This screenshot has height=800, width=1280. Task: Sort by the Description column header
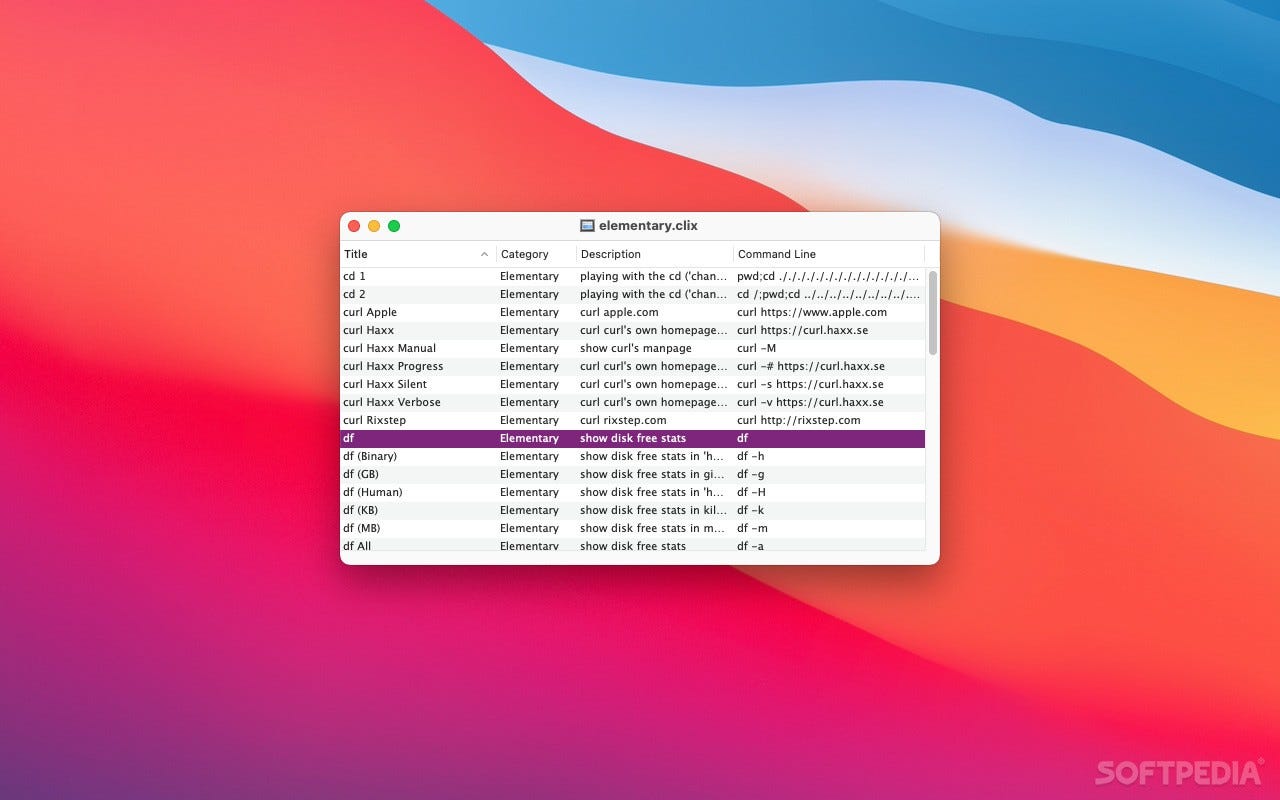point(655,254)
